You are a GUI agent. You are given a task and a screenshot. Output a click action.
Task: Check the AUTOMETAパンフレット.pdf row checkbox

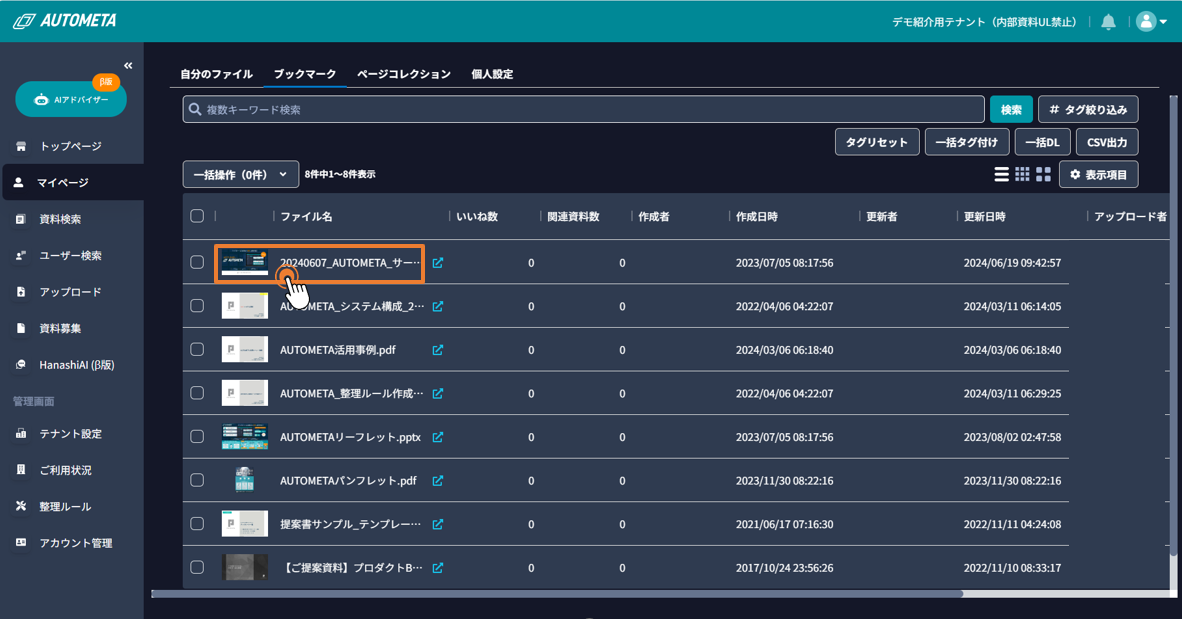(x=198, y=480)
